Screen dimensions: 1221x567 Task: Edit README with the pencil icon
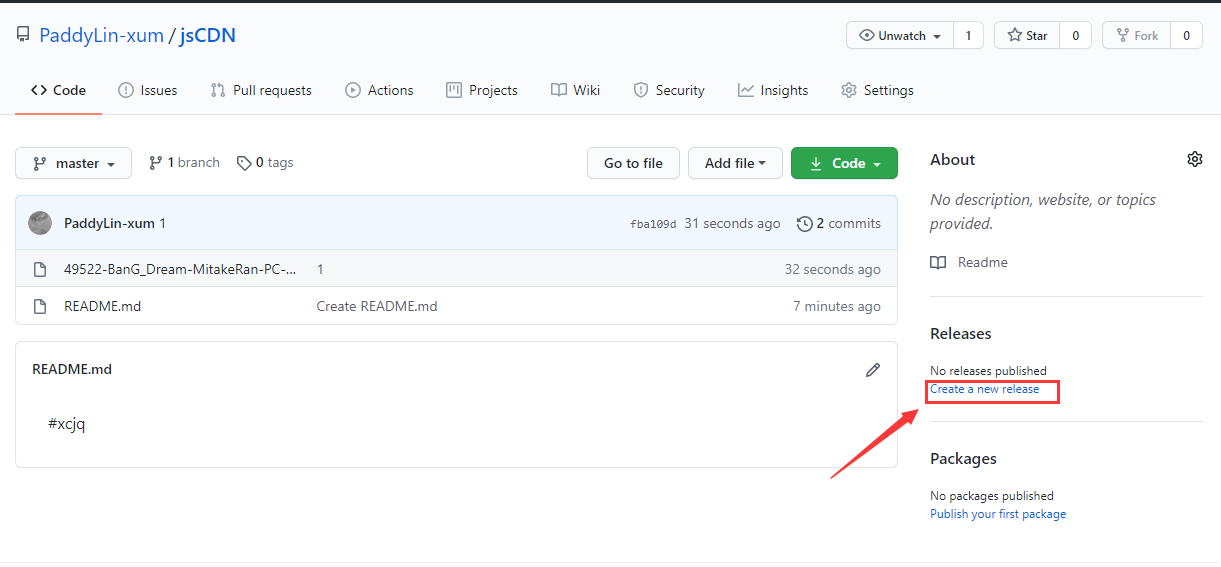[x=873, y=370]
